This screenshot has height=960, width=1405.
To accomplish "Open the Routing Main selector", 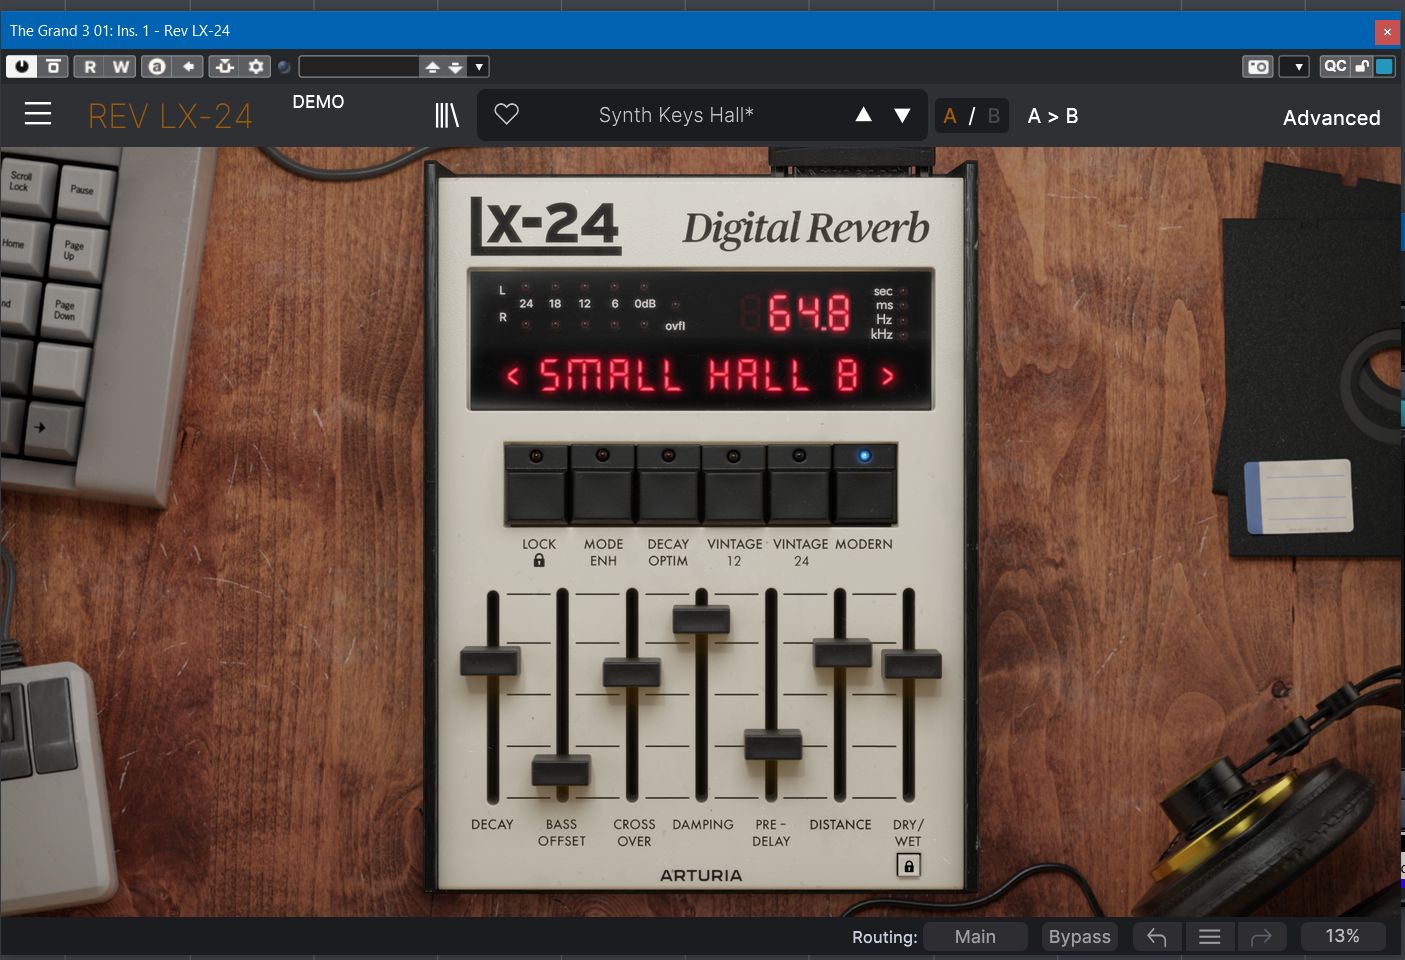I will [x=975, y=937].
